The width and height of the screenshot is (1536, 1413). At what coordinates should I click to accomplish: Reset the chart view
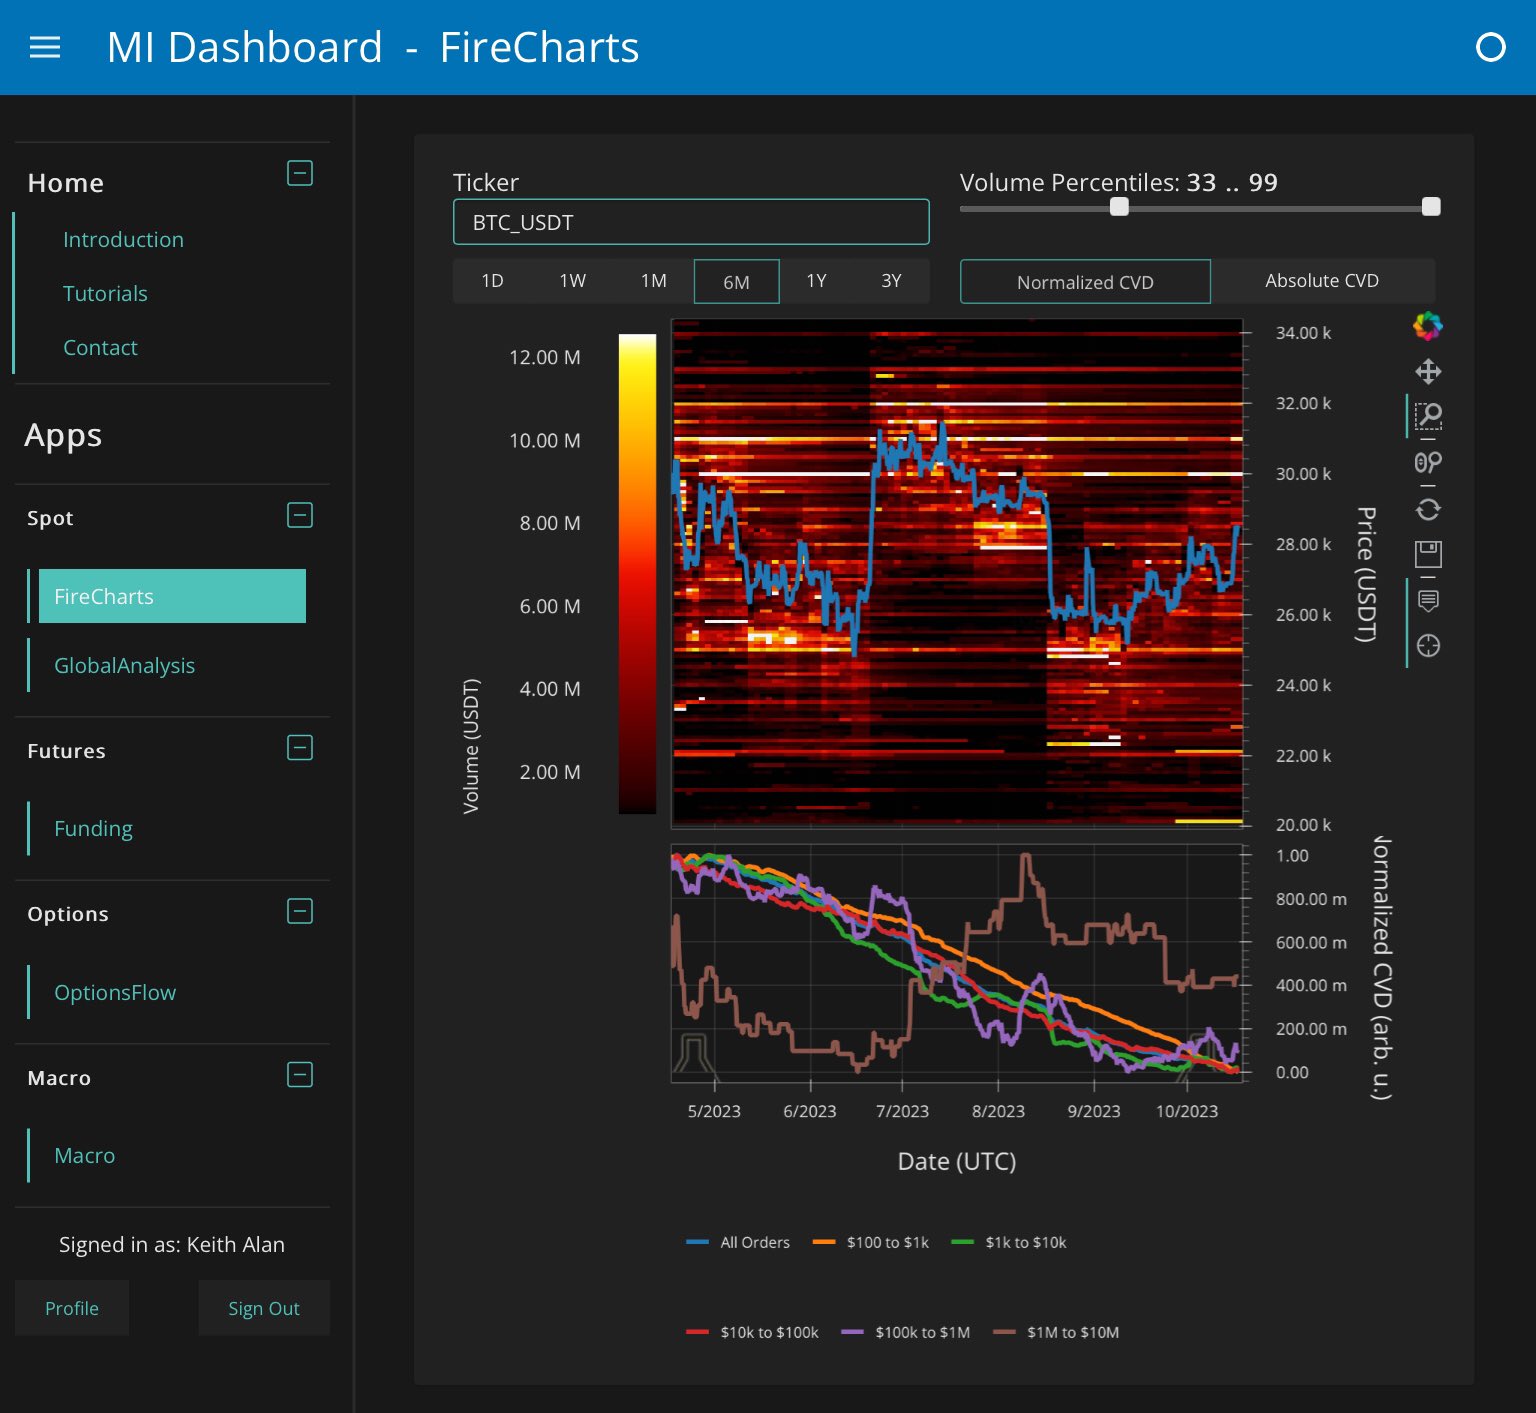coord(1428,510)
